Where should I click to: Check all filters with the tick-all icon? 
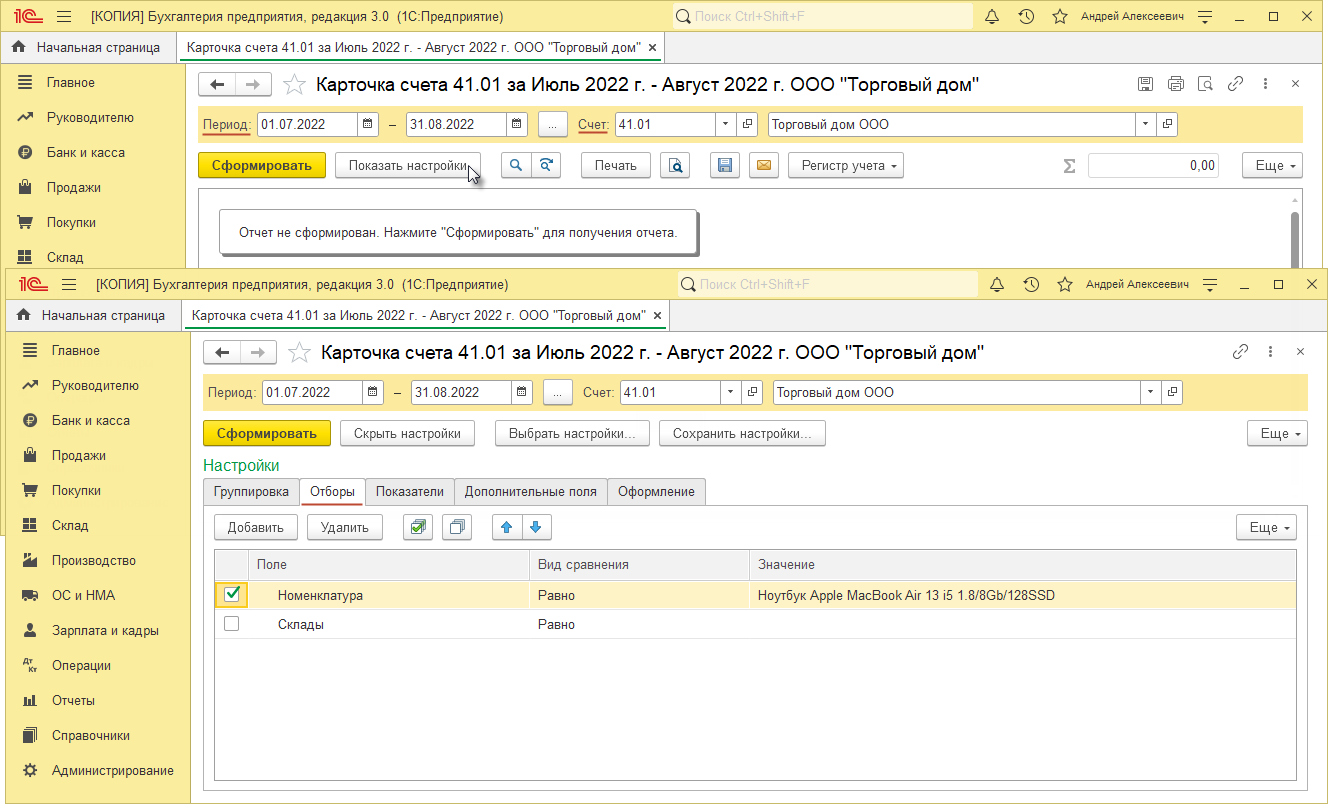click(x=420, y=528)
